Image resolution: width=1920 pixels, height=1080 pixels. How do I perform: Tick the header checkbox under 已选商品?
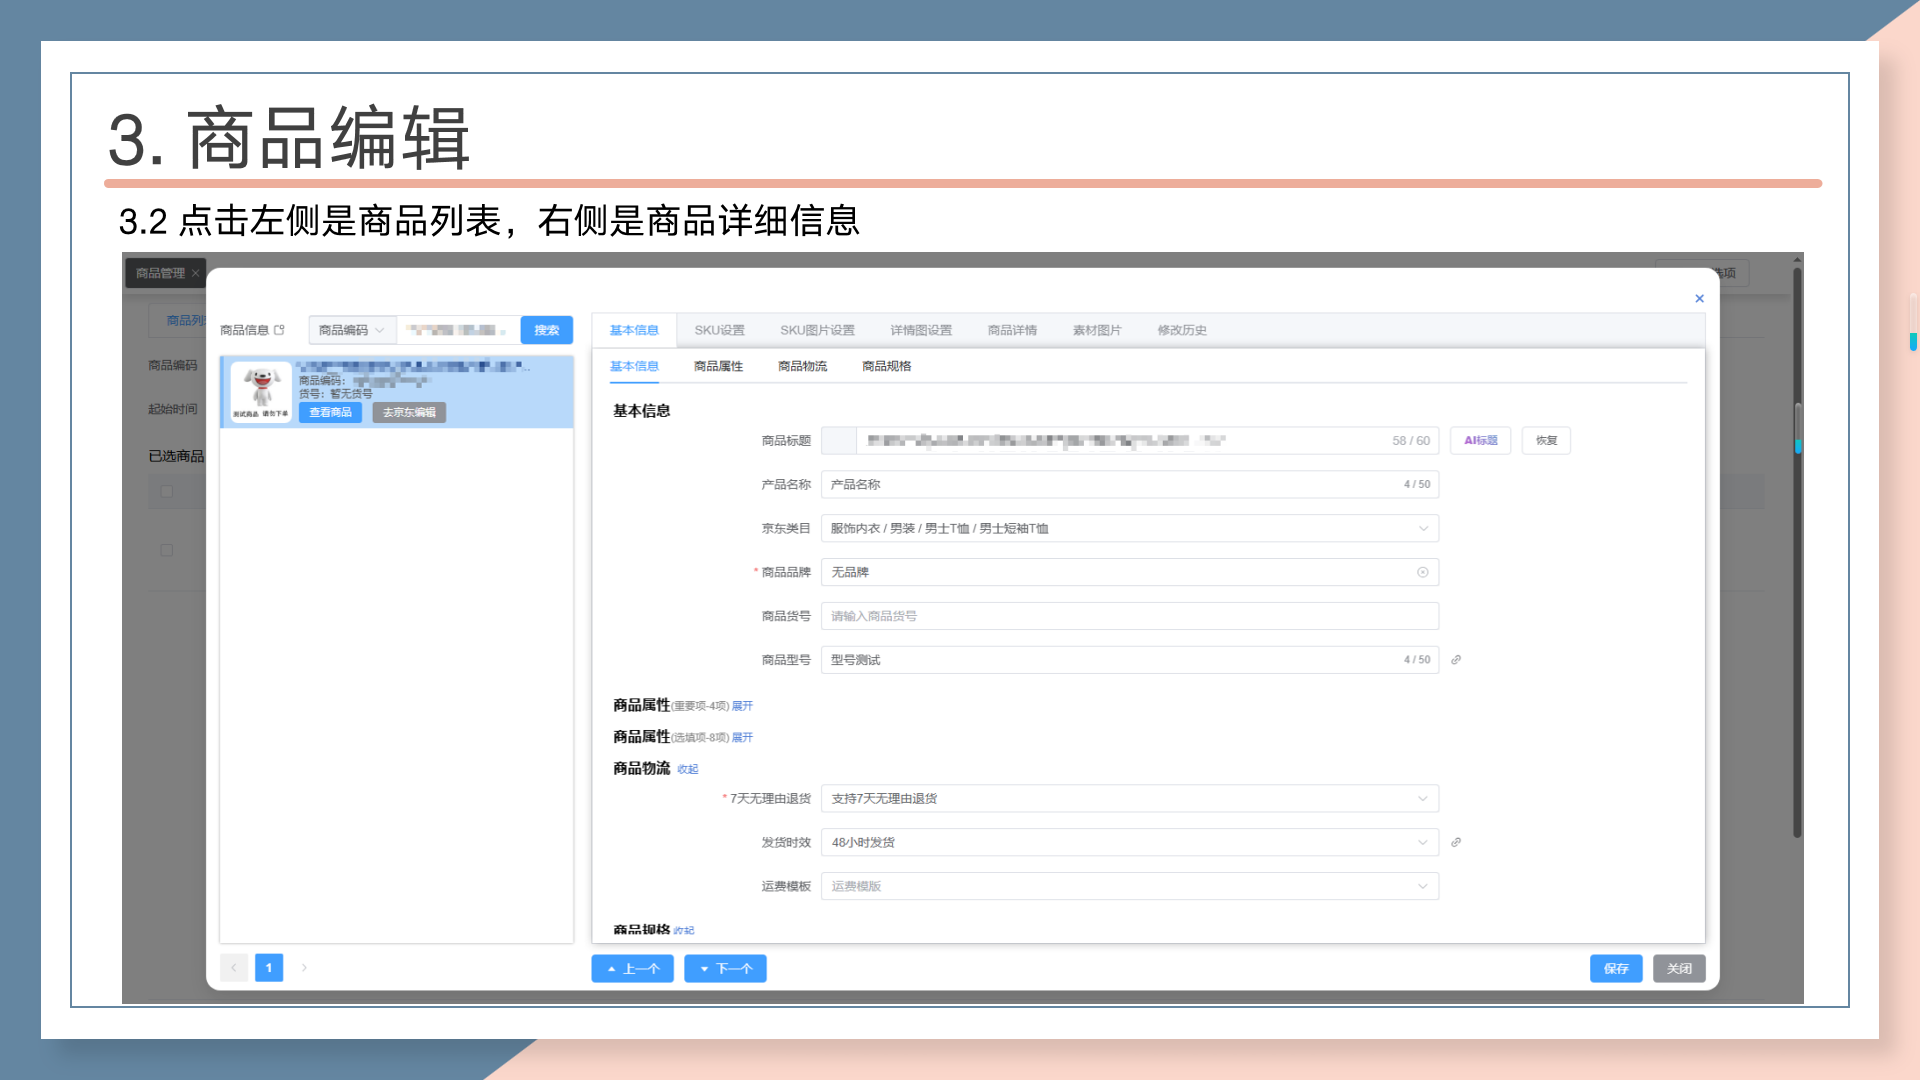(x=167, y=492)
